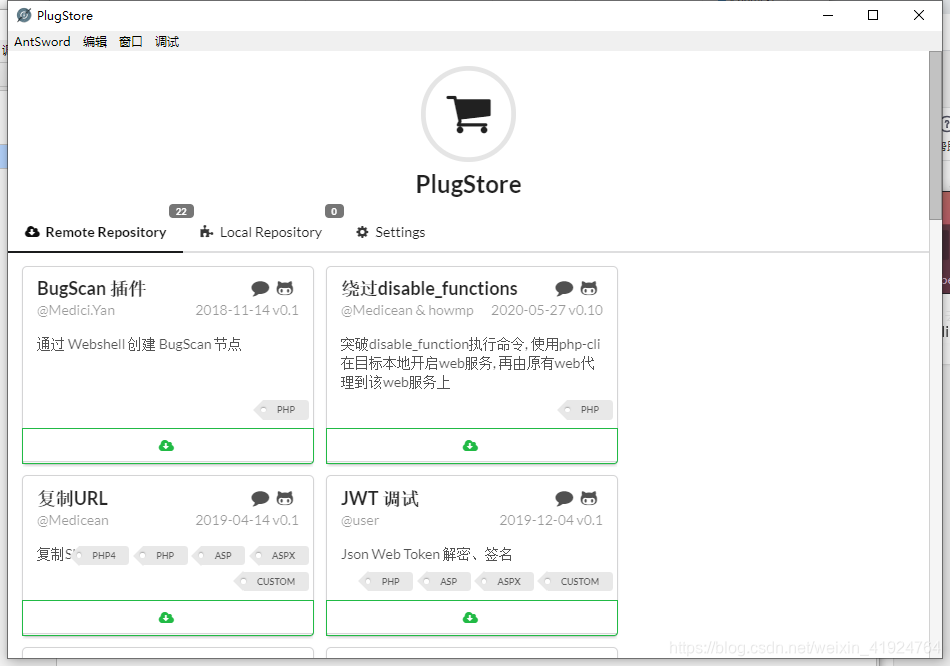Click ASP tag on 复制URL card
This screenshot has width=950, height=666.
coord(219,555)
